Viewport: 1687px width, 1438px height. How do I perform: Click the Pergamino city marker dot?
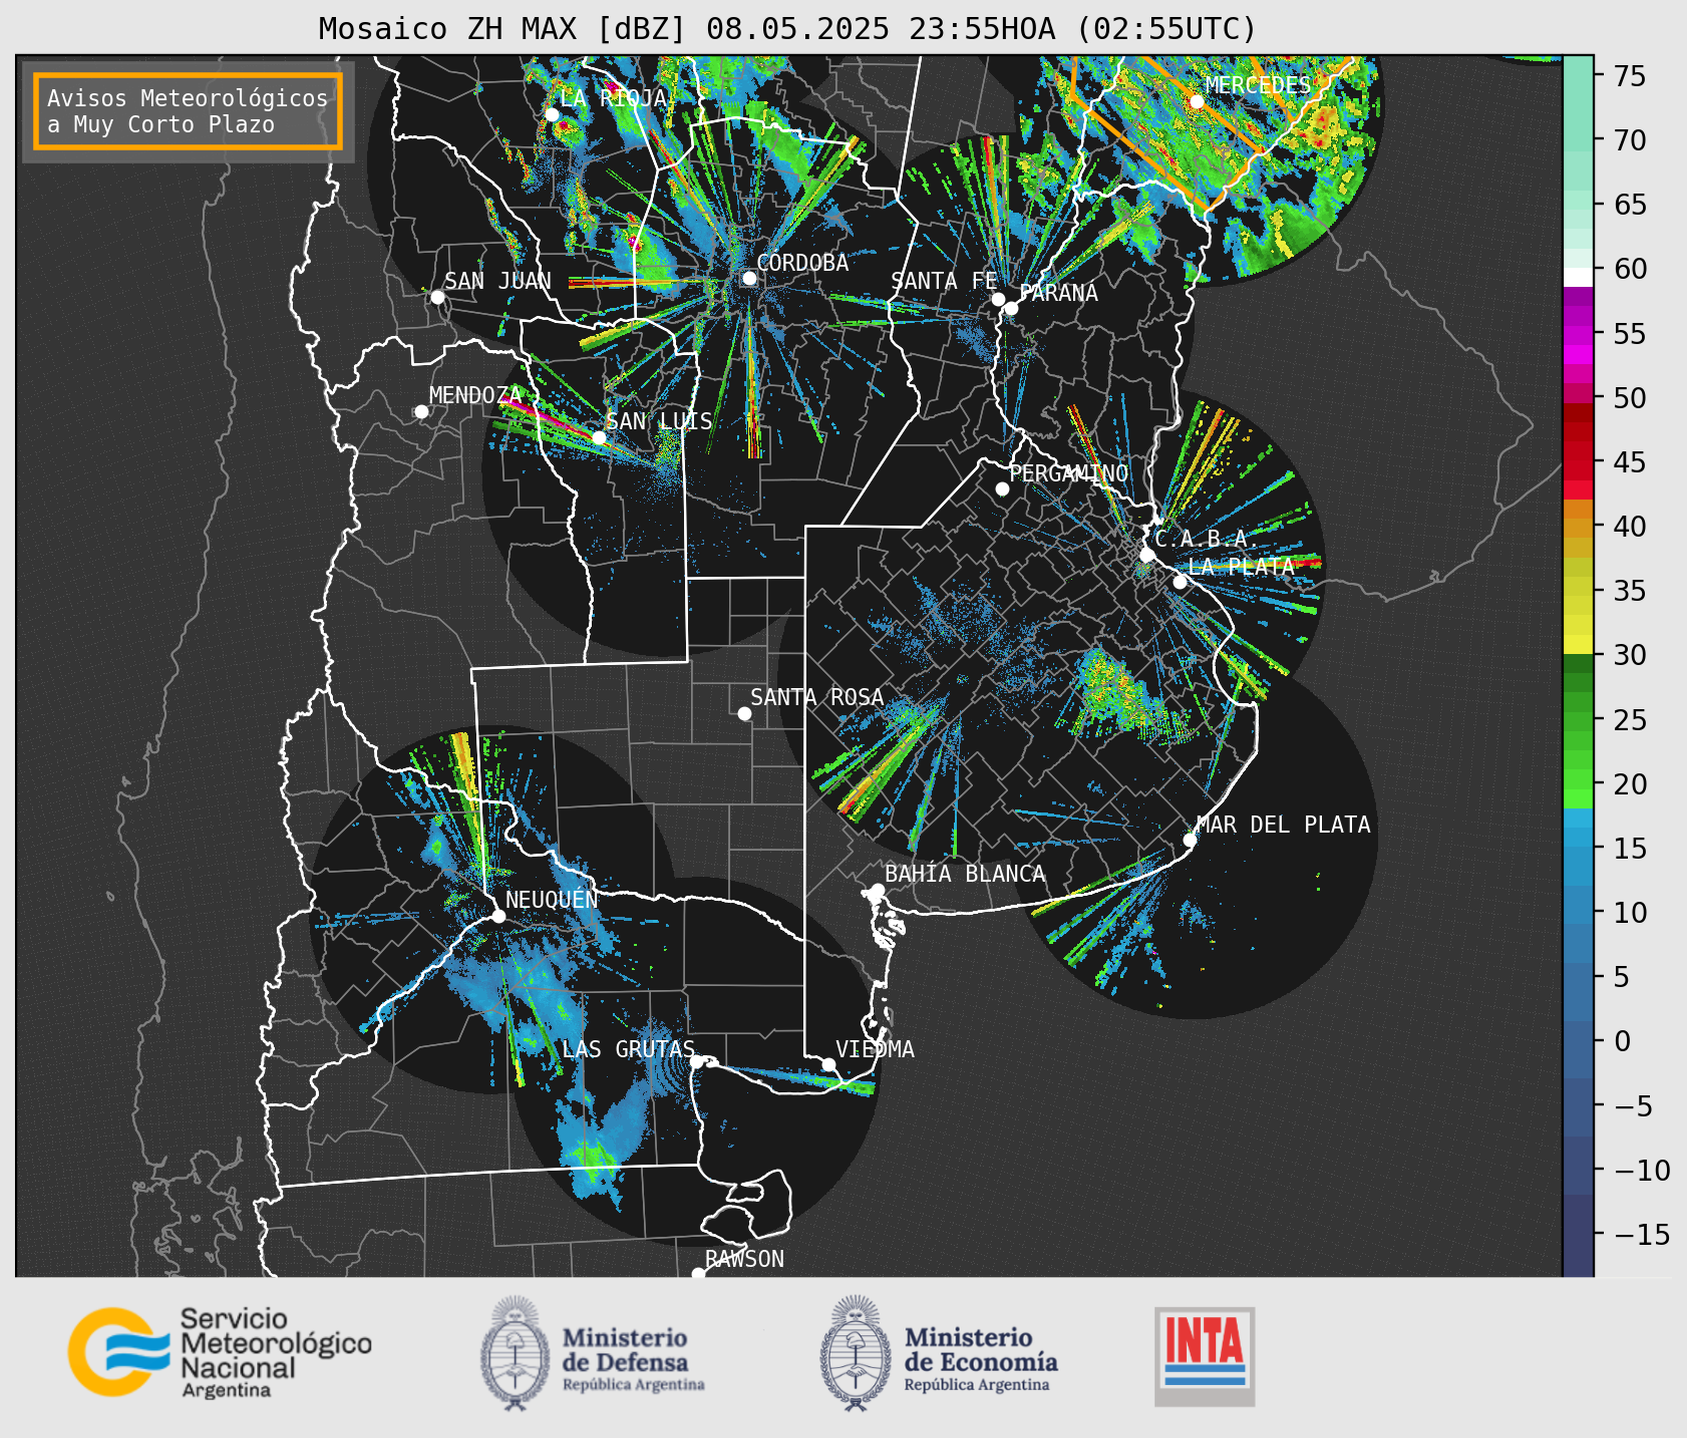tap(1002, 489)
